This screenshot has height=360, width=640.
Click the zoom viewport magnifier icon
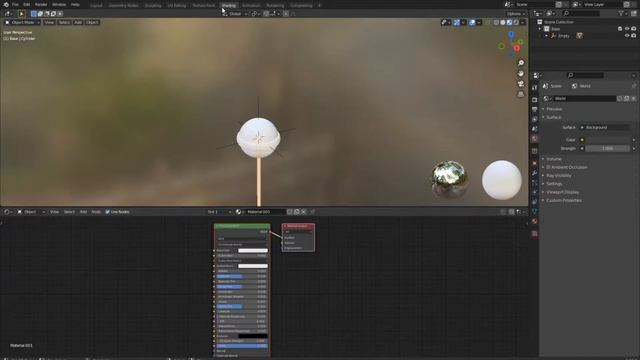(521, 63)
